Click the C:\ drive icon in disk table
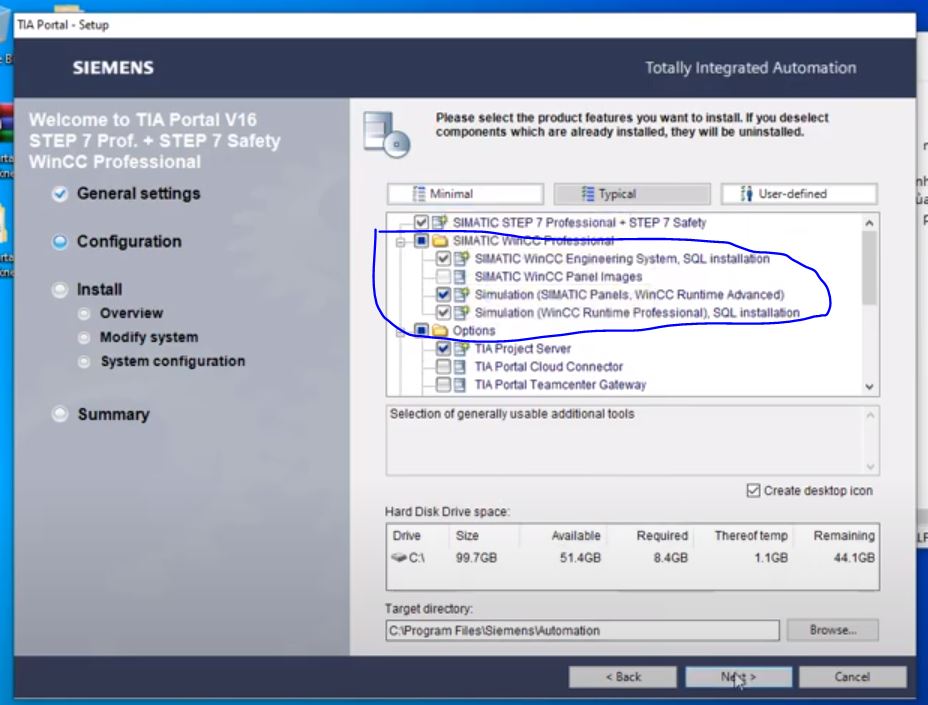The height and width of the screenshot is (705, 928). click(x=400, y=558)
